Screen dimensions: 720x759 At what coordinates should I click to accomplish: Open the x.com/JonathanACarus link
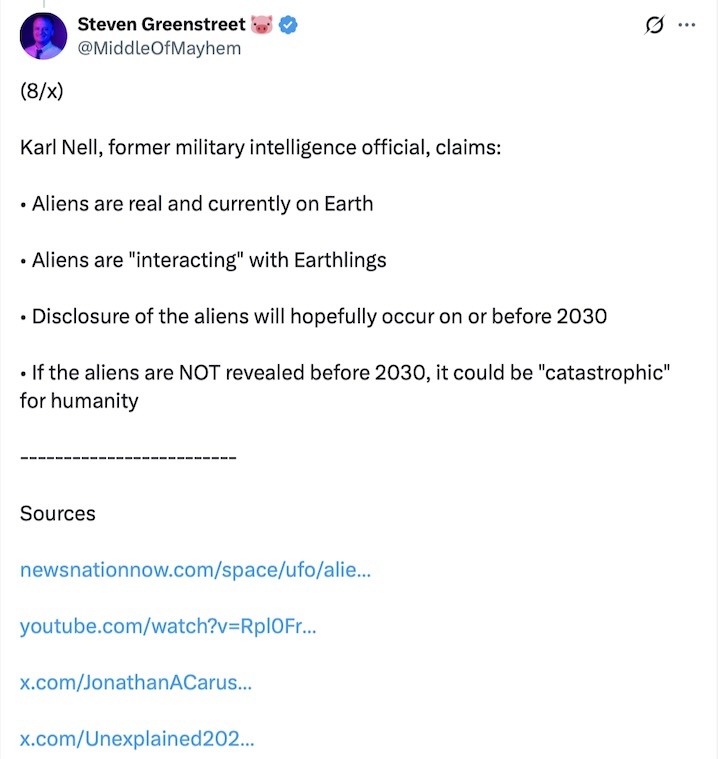tap(136, 683)
